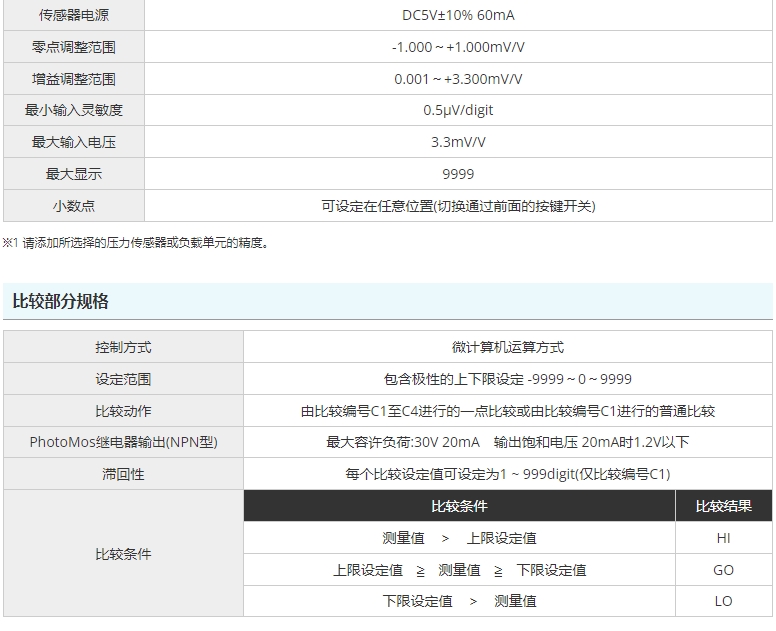Click the 'GO' result cell
The height and width of the screenshot is (631, 776).
pos(724,570)
